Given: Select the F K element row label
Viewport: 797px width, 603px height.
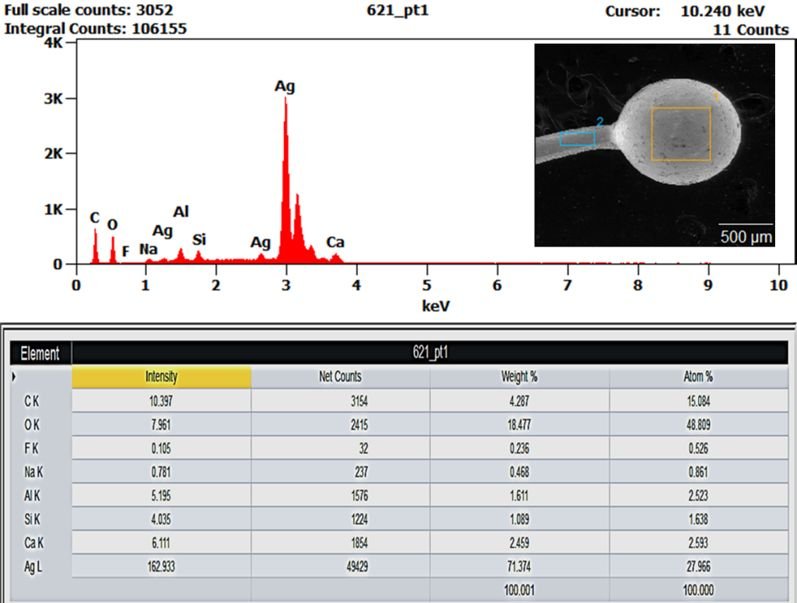Looking at the screenshot, I should click(x=32, y=448).
